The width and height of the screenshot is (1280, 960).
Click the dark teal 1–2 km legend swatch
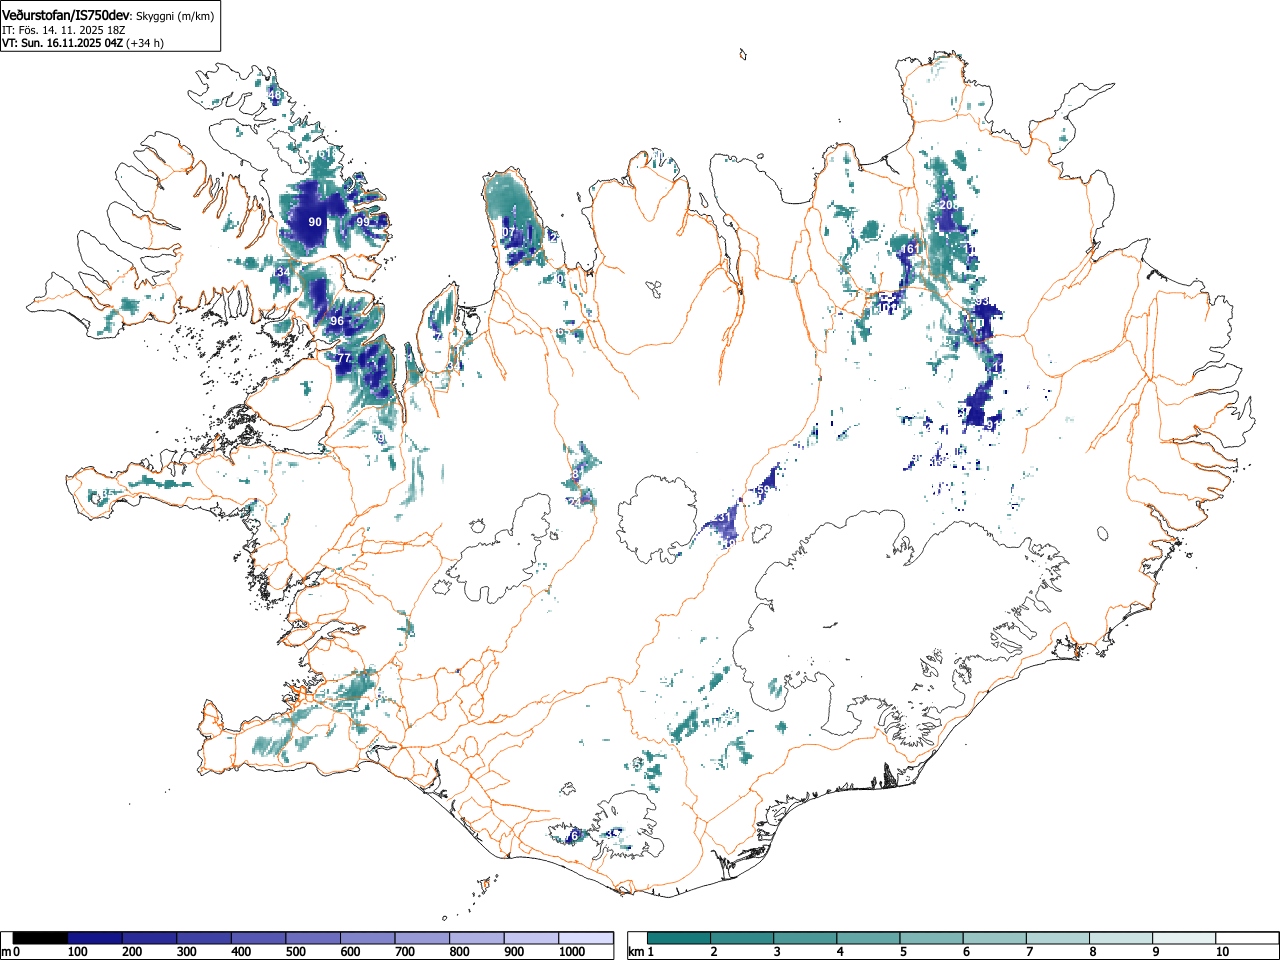pyautogui.click(x=679, y=938)
